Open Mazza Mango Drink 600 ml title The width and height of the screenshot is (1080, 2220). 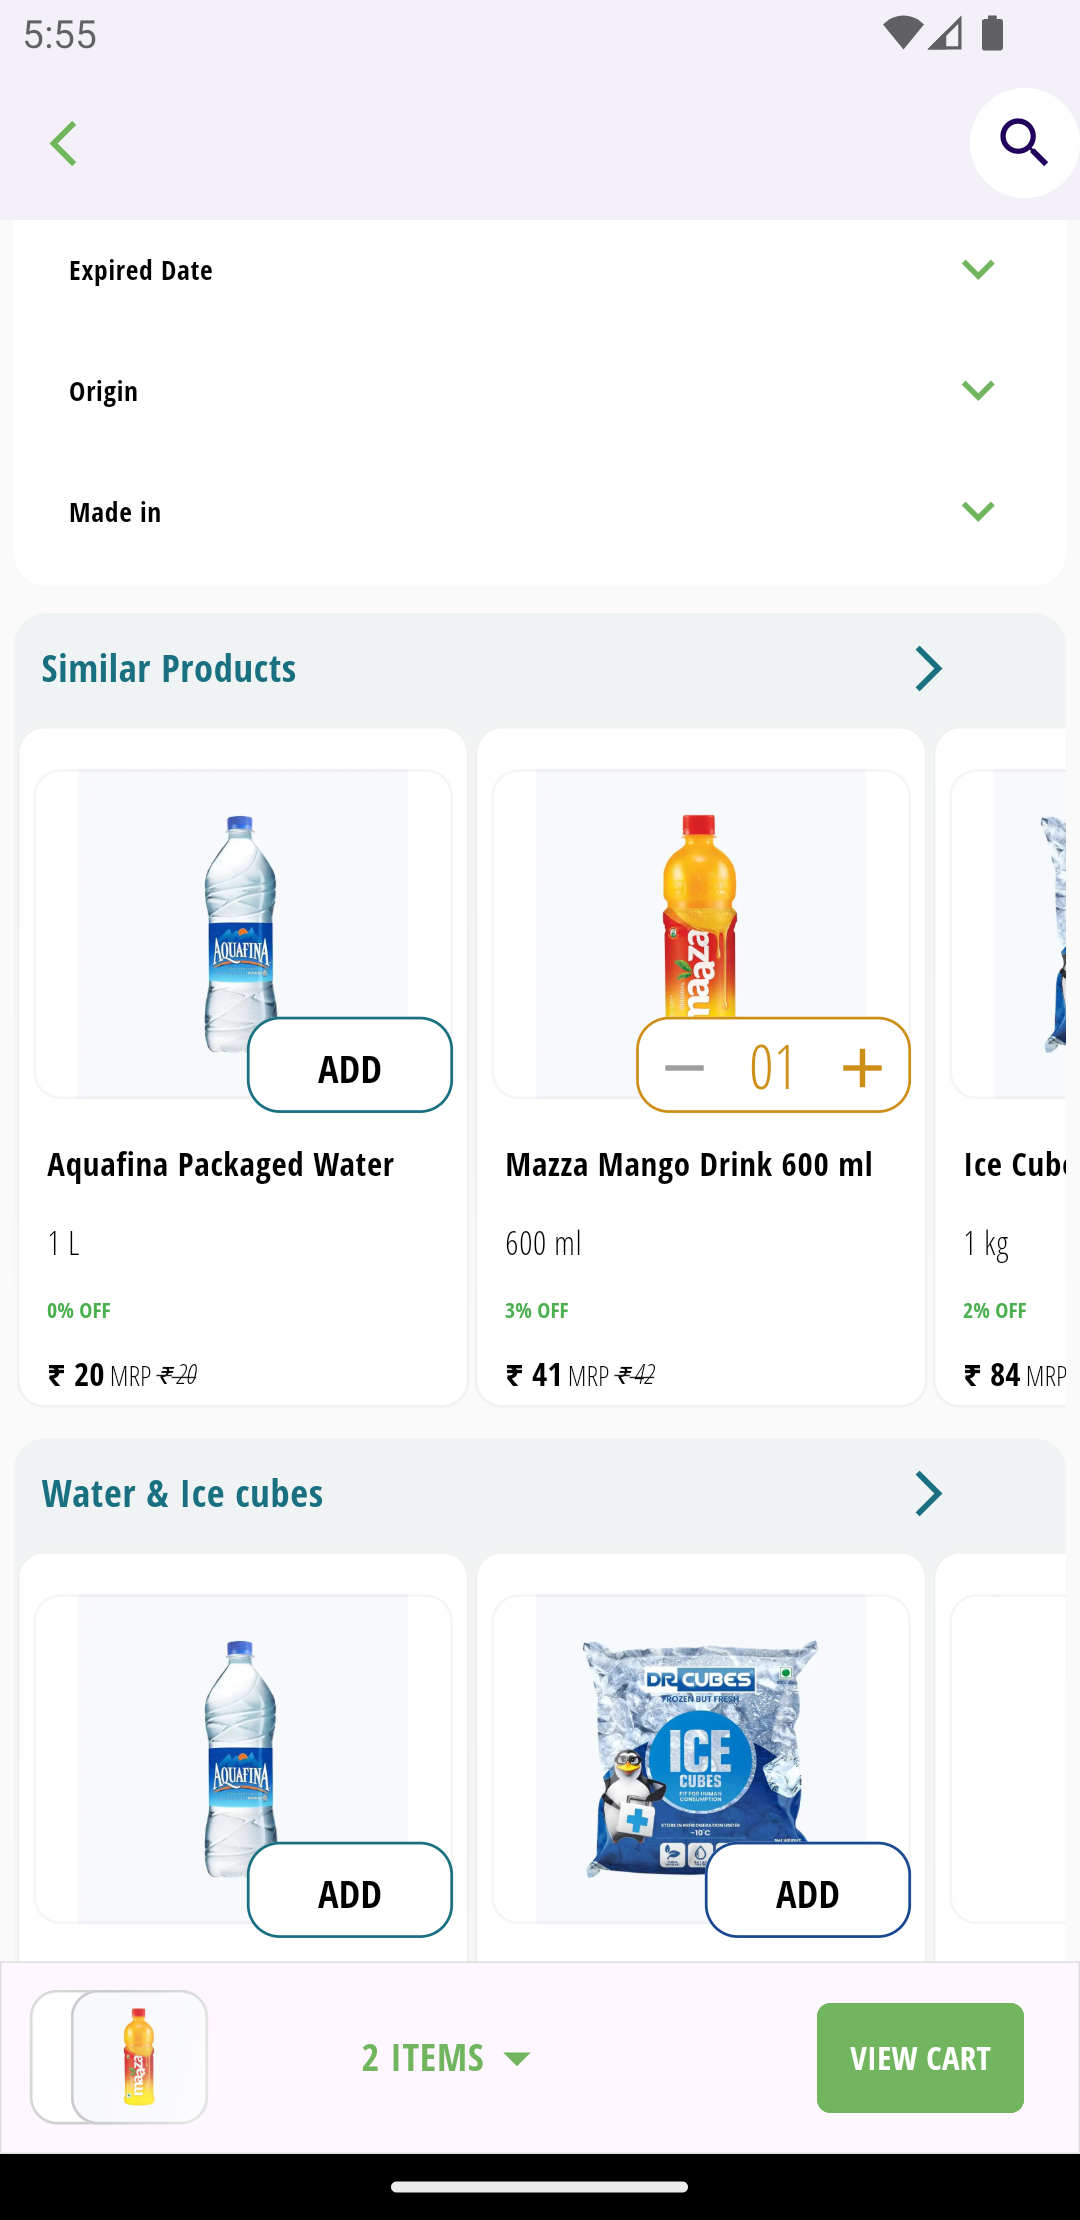click(x=689, y=1165)
